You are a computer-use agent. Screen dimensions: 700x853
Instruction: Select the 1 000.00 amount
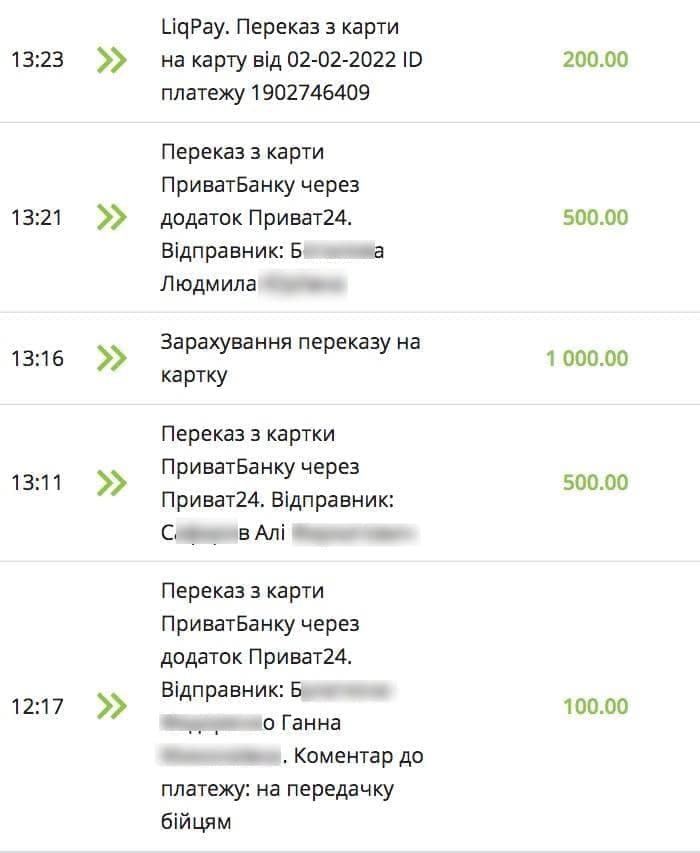click(587, 358)
